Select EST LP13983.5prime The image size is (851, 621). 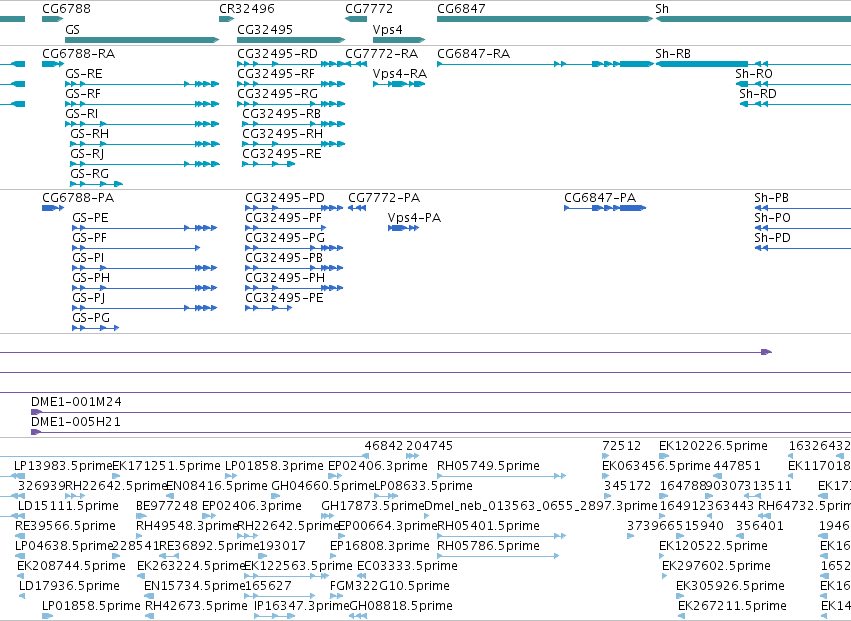click(x=62, y=466)
